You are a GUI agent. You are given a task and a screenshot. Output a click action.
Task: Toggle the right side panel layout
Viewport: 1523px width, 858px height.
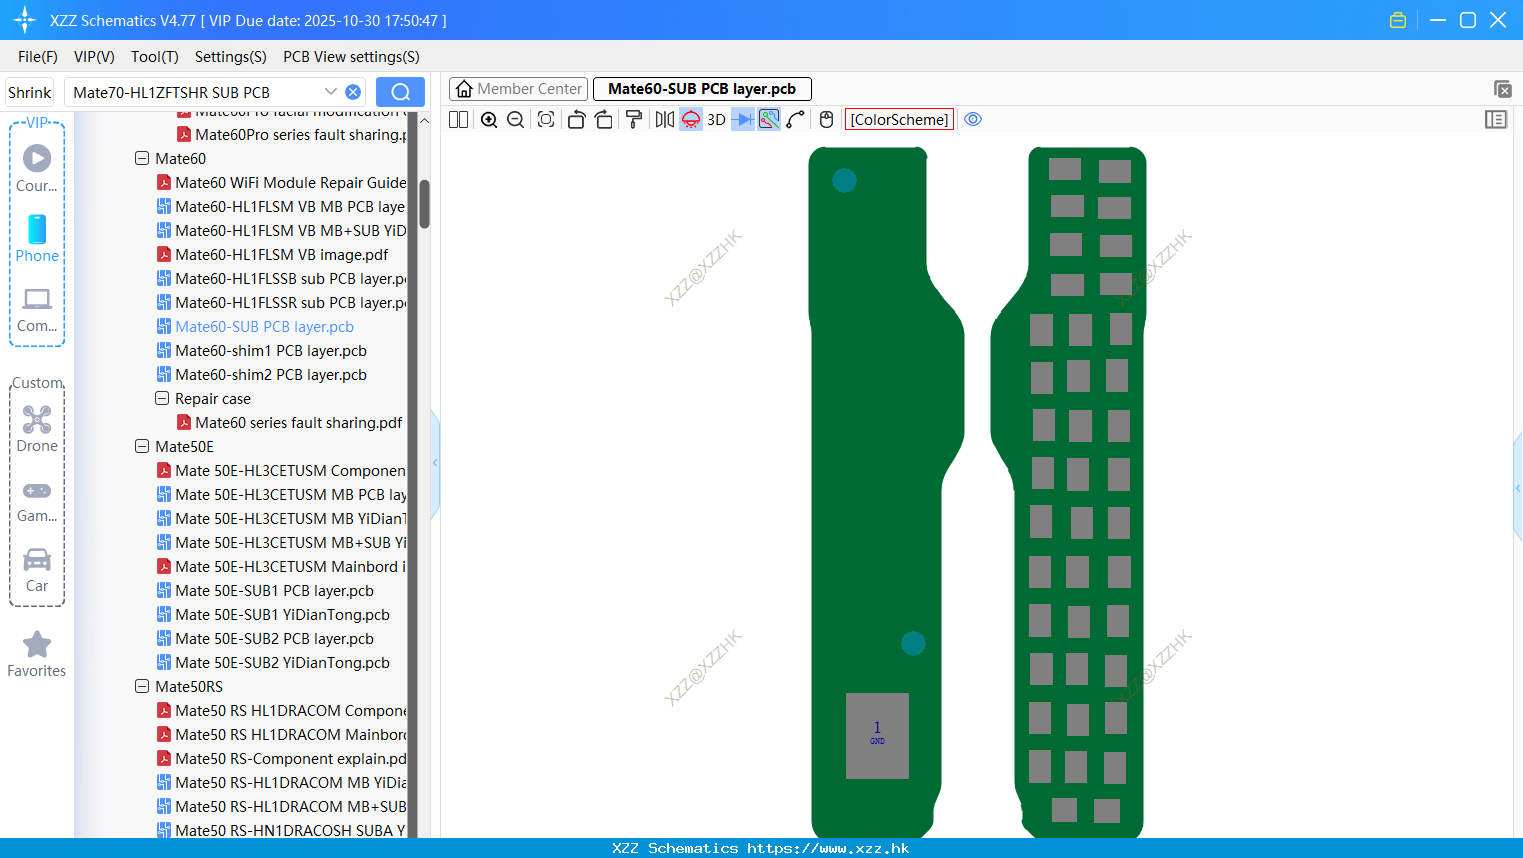[1496, 120]
